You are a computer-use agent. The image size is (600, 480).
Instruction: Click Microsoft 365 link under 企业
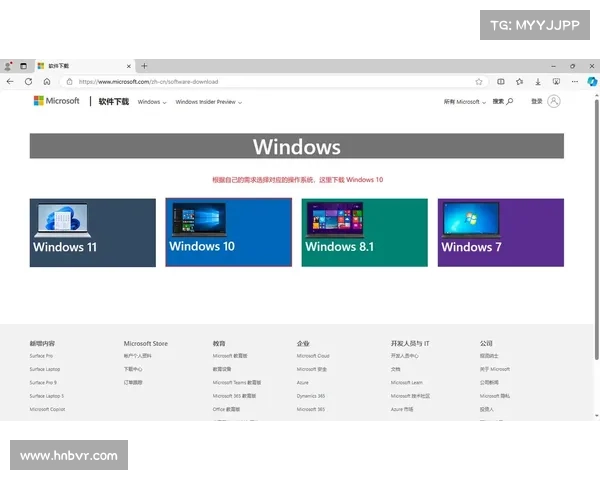point(311,409)
